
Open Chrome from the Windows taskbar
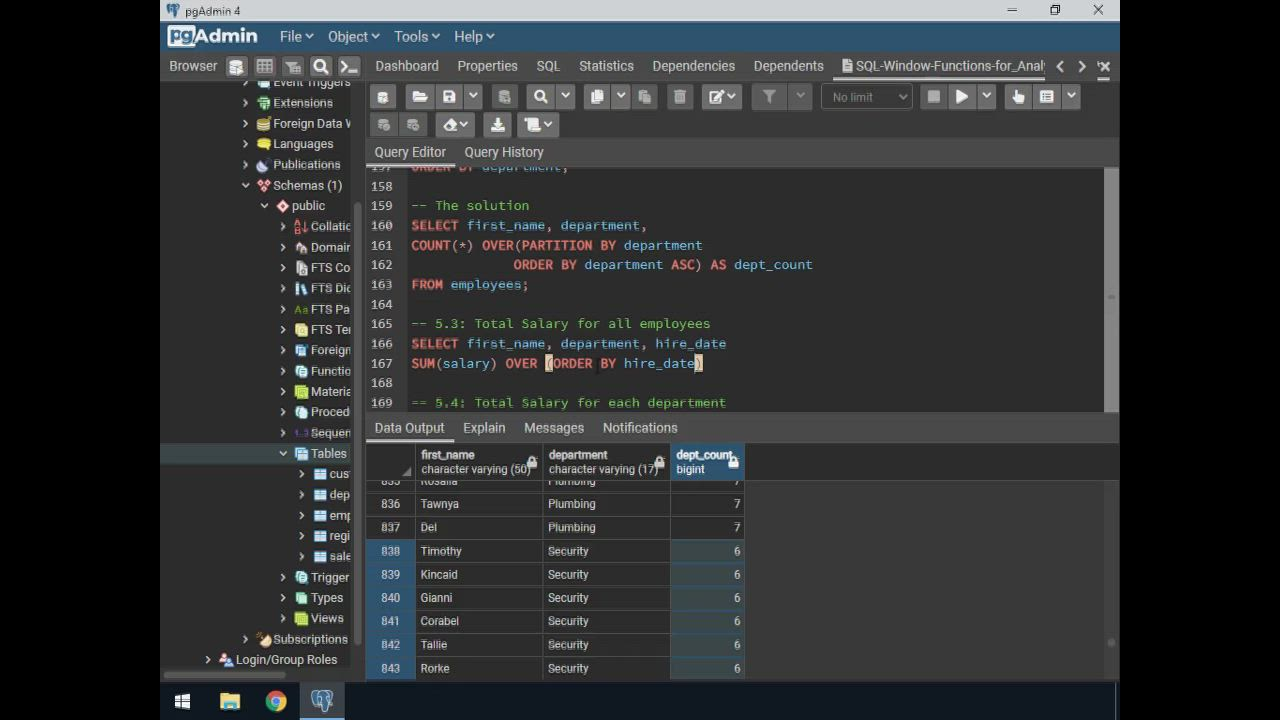pos(276,701)
